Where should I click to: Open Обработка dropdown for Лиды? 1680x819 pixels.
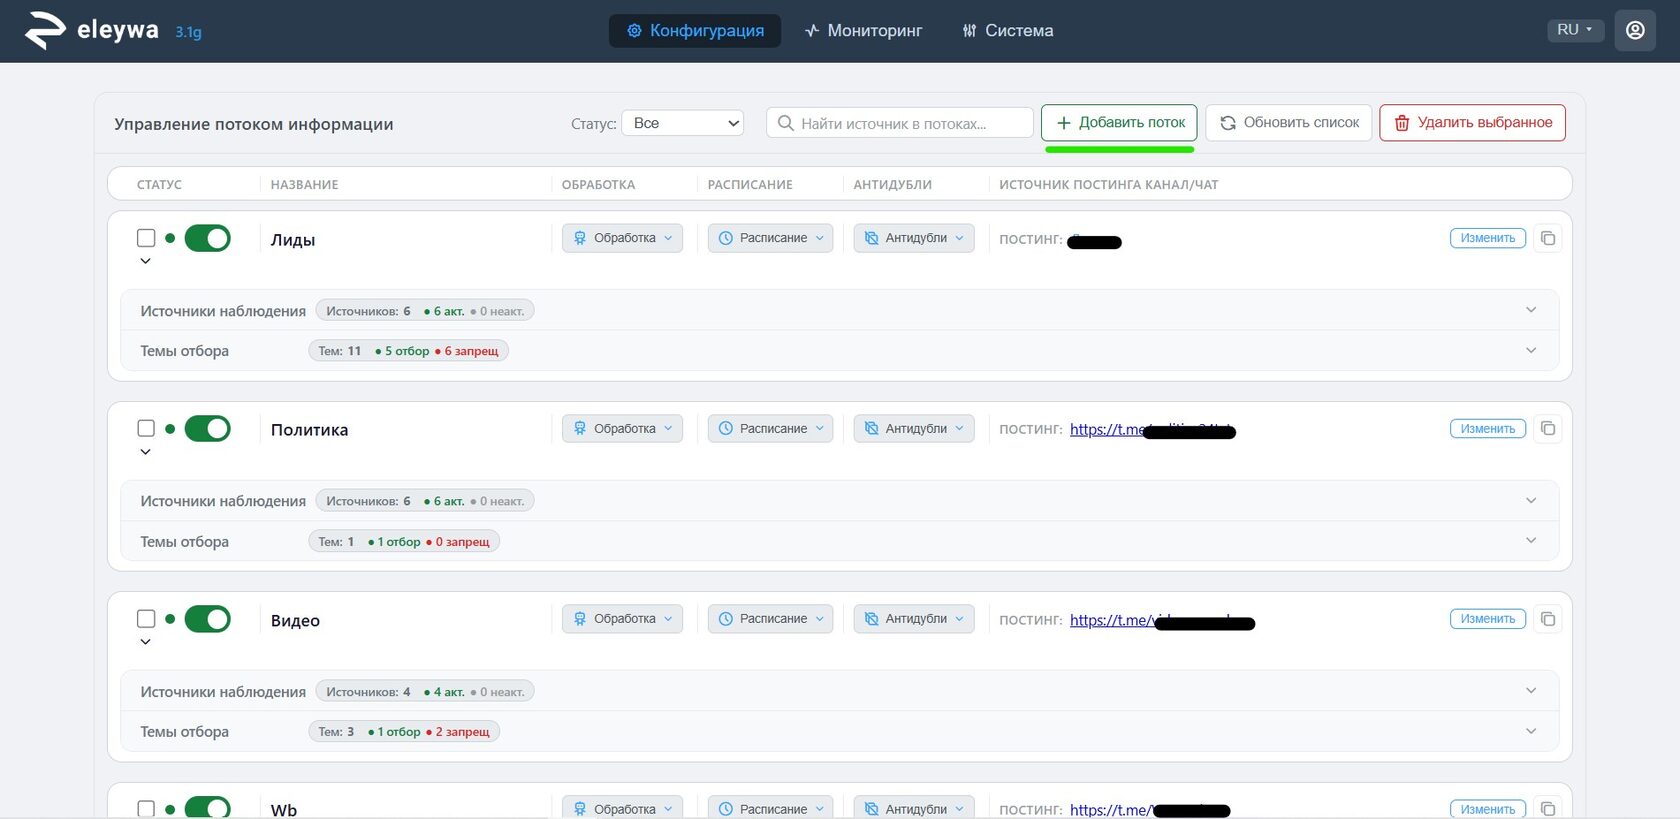point(623,238)
